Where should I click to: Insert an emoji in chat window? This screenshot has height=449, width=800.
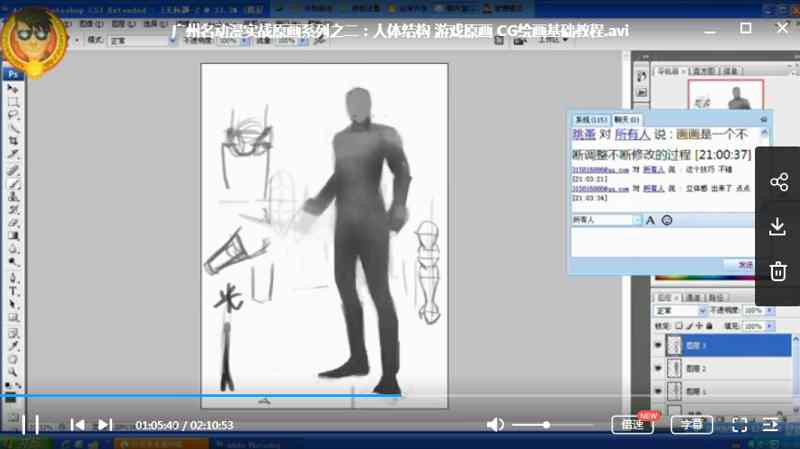point(667,219)
